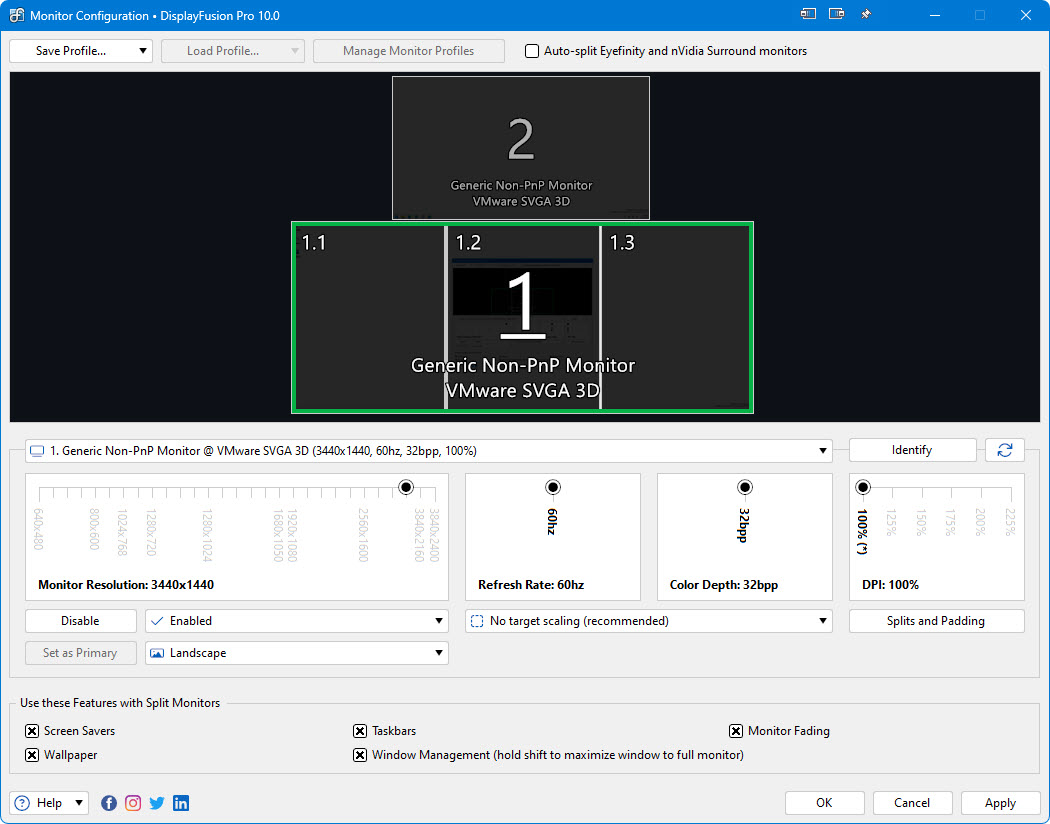Open the Save Profile dropdown

pos(81,51)
